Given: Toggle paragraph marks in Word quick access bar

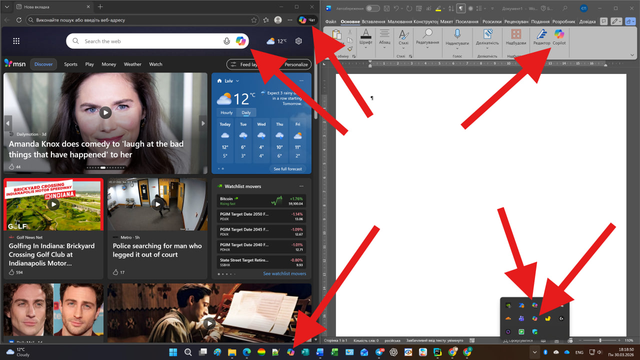Looking at the screenshot, I should coord(461,8).
